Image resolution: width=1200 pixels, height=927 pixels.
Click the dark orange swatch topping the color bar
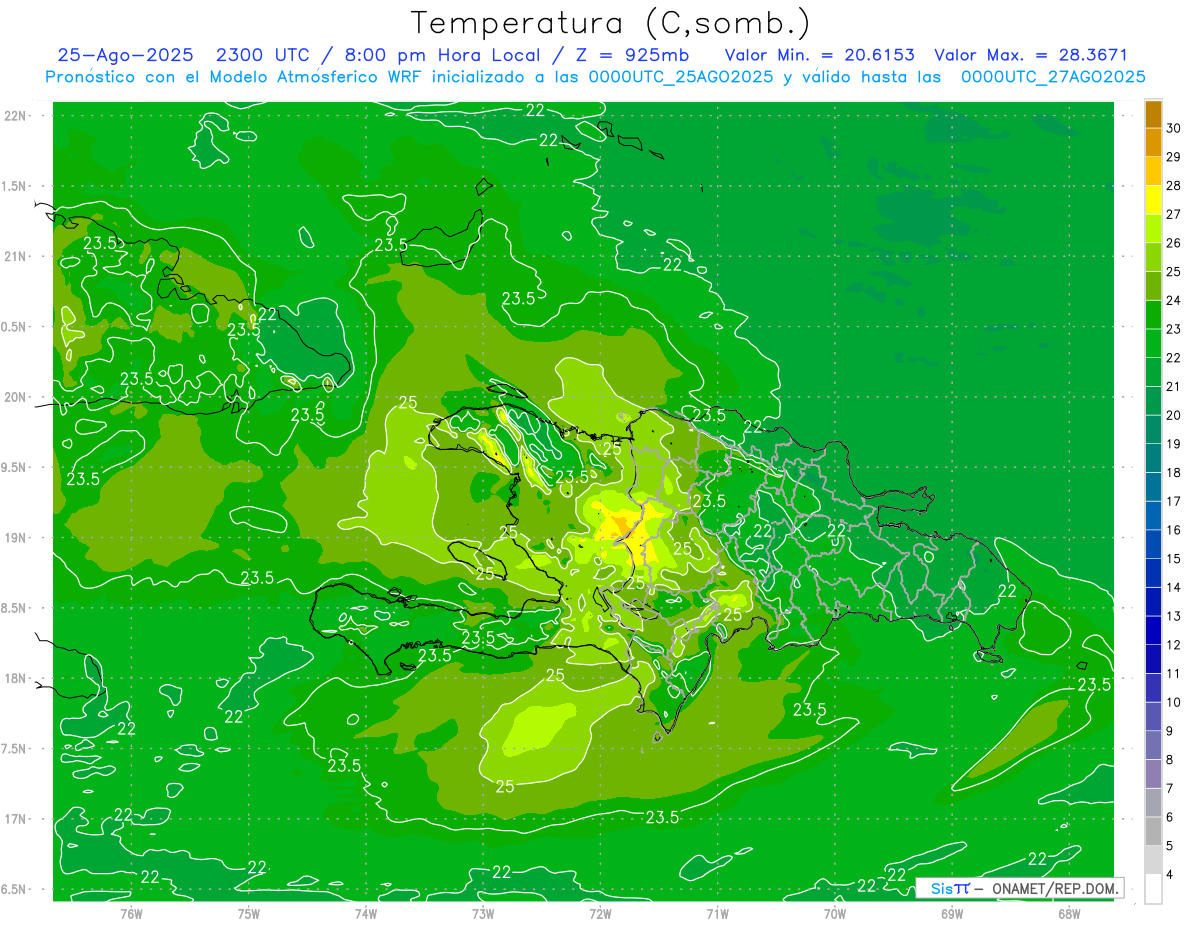(1153, 114)
